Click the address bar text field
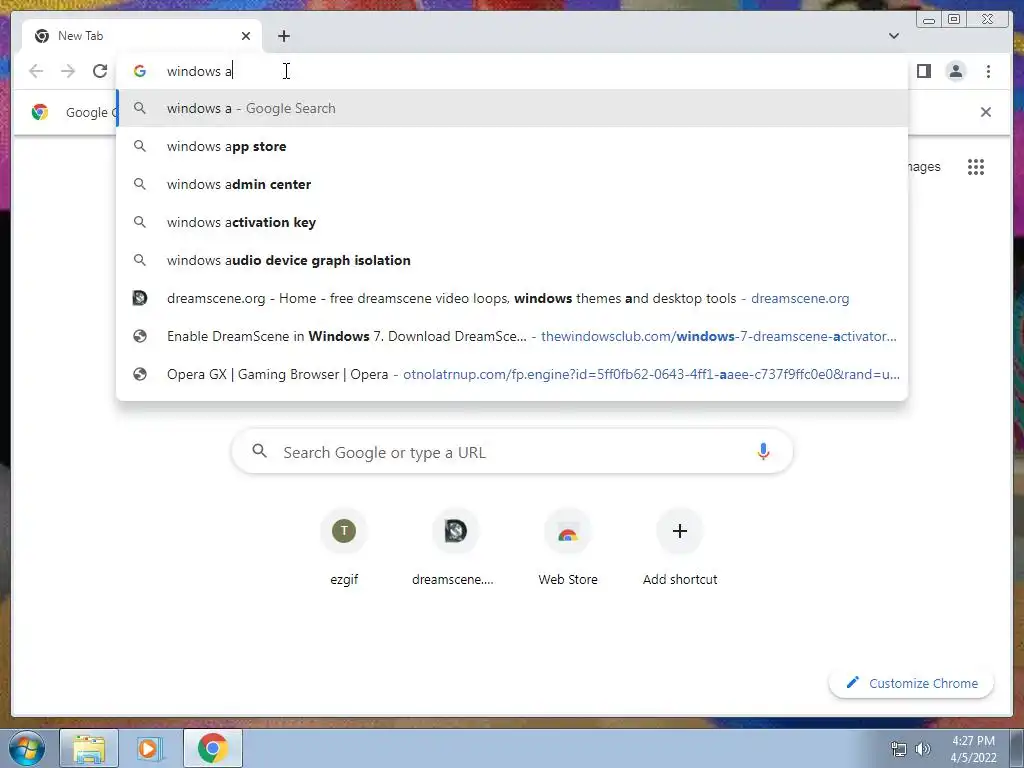 512,71
